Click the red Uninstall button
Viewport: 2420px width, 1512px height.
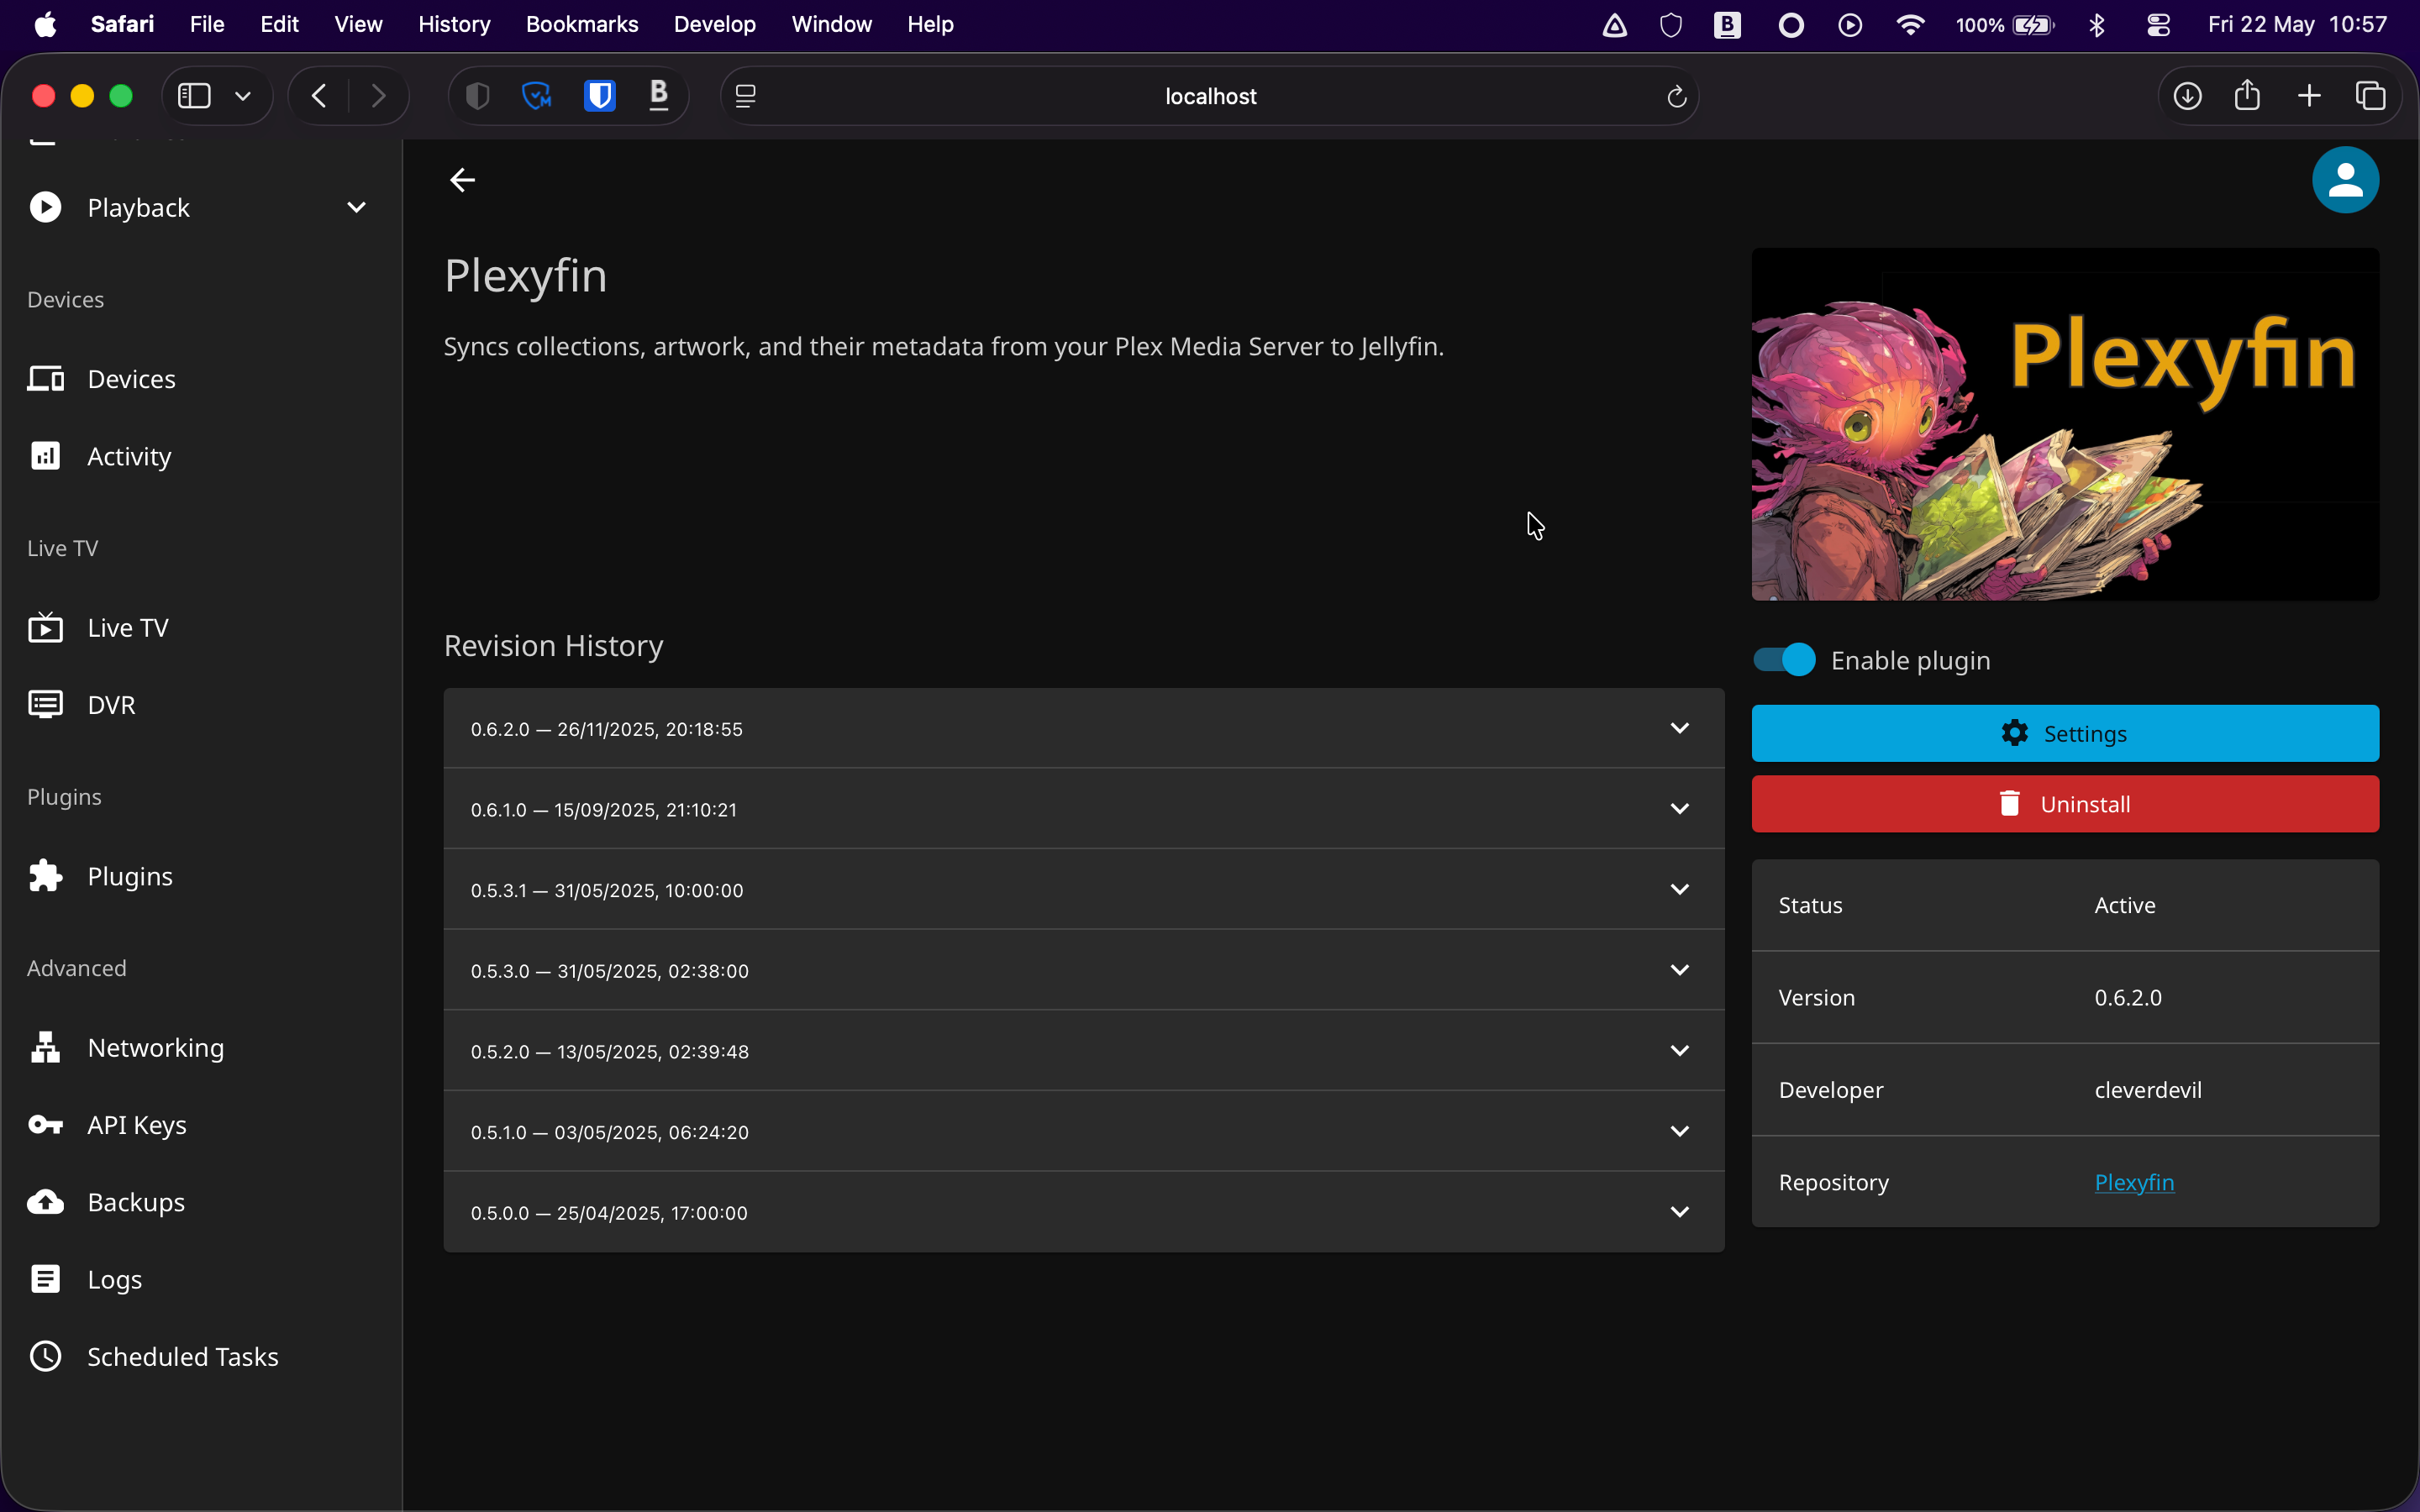pos(2065,804)
